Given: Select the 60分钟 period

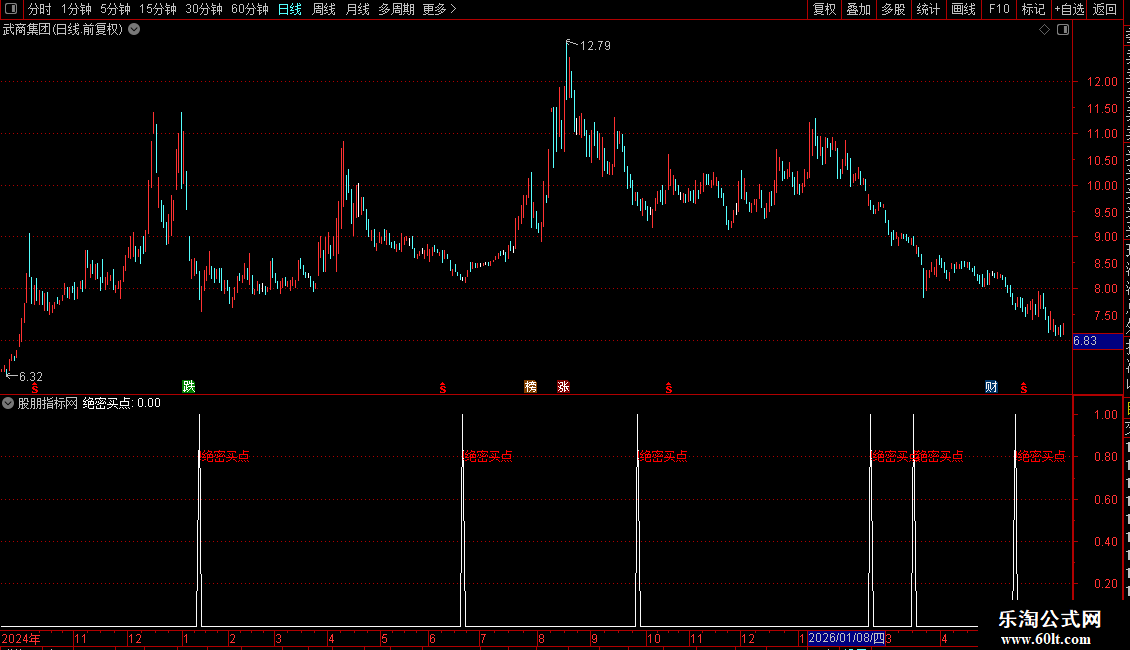Looking at the screenshot, I should click(x=250, y=9).
